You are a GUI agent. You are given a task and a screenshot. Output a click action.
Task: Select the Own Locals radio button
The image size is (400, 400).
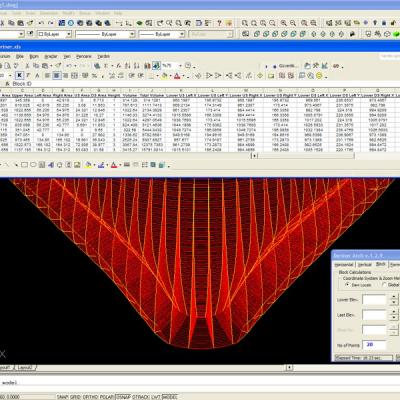pyautogui.click(x=347, y=285)
